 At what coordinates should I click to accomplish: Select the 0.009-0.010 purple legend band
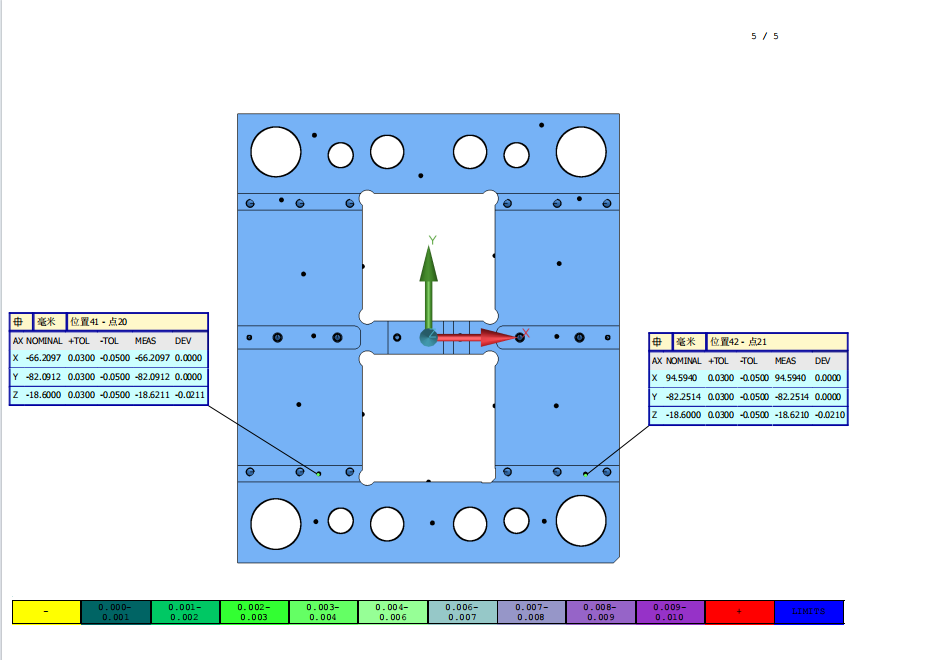pos(670,612)
